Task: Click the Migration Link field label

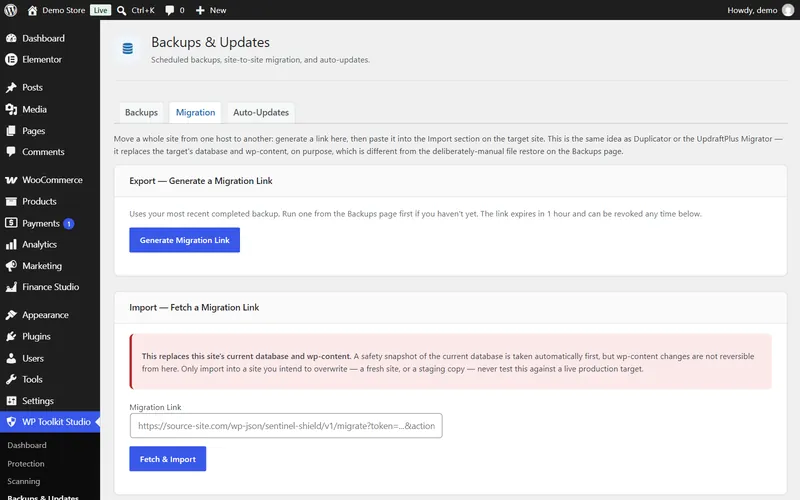Action: pyautogui.click(x=155, y=407)
